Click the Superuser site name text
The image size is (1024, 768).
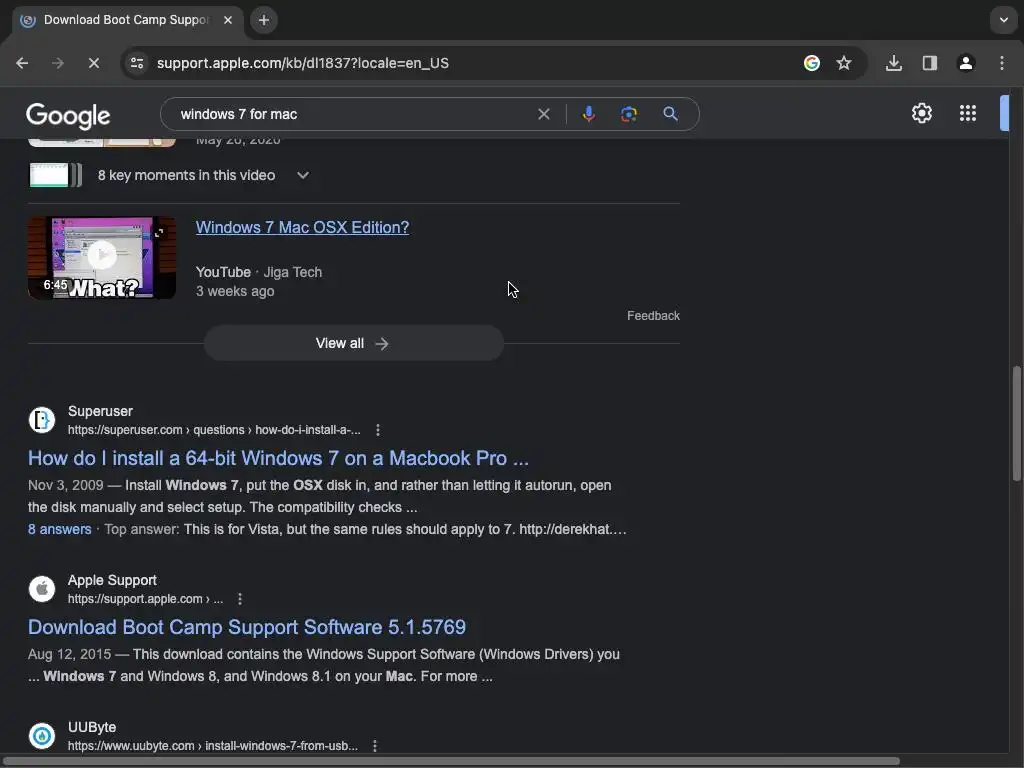pos(100,411)
